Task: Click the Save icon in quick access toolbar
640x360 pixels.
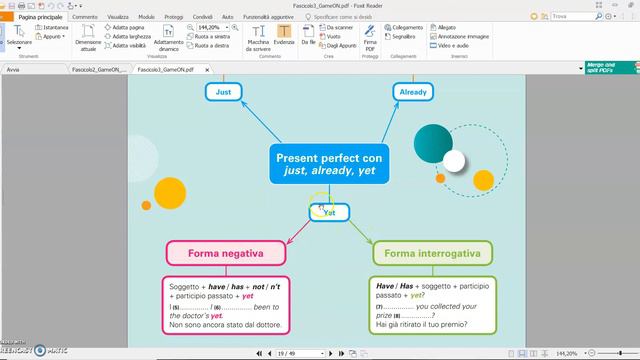Action: pyautogui.click(x=11, y=6)
